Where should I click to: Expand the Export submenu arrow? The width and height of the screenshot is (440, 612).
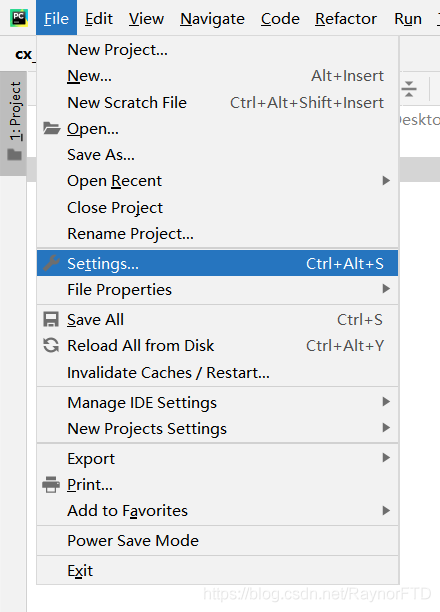[386, 458]
